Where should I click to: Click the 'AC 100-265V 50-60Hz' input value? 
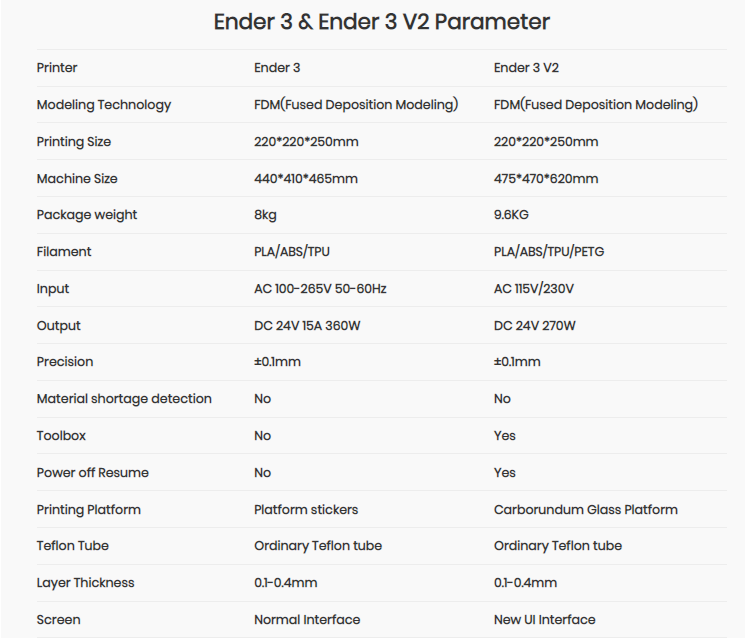320,289
